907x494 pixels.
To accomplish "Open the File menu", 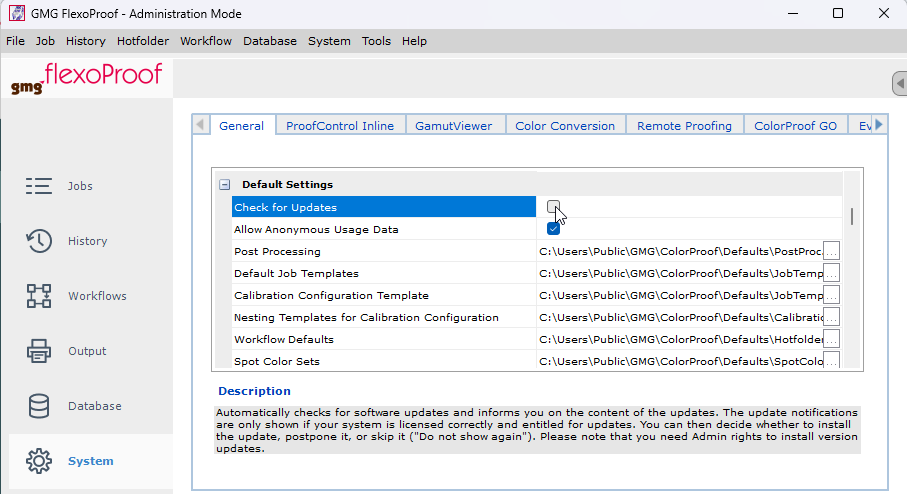I will tap(15, 41).
